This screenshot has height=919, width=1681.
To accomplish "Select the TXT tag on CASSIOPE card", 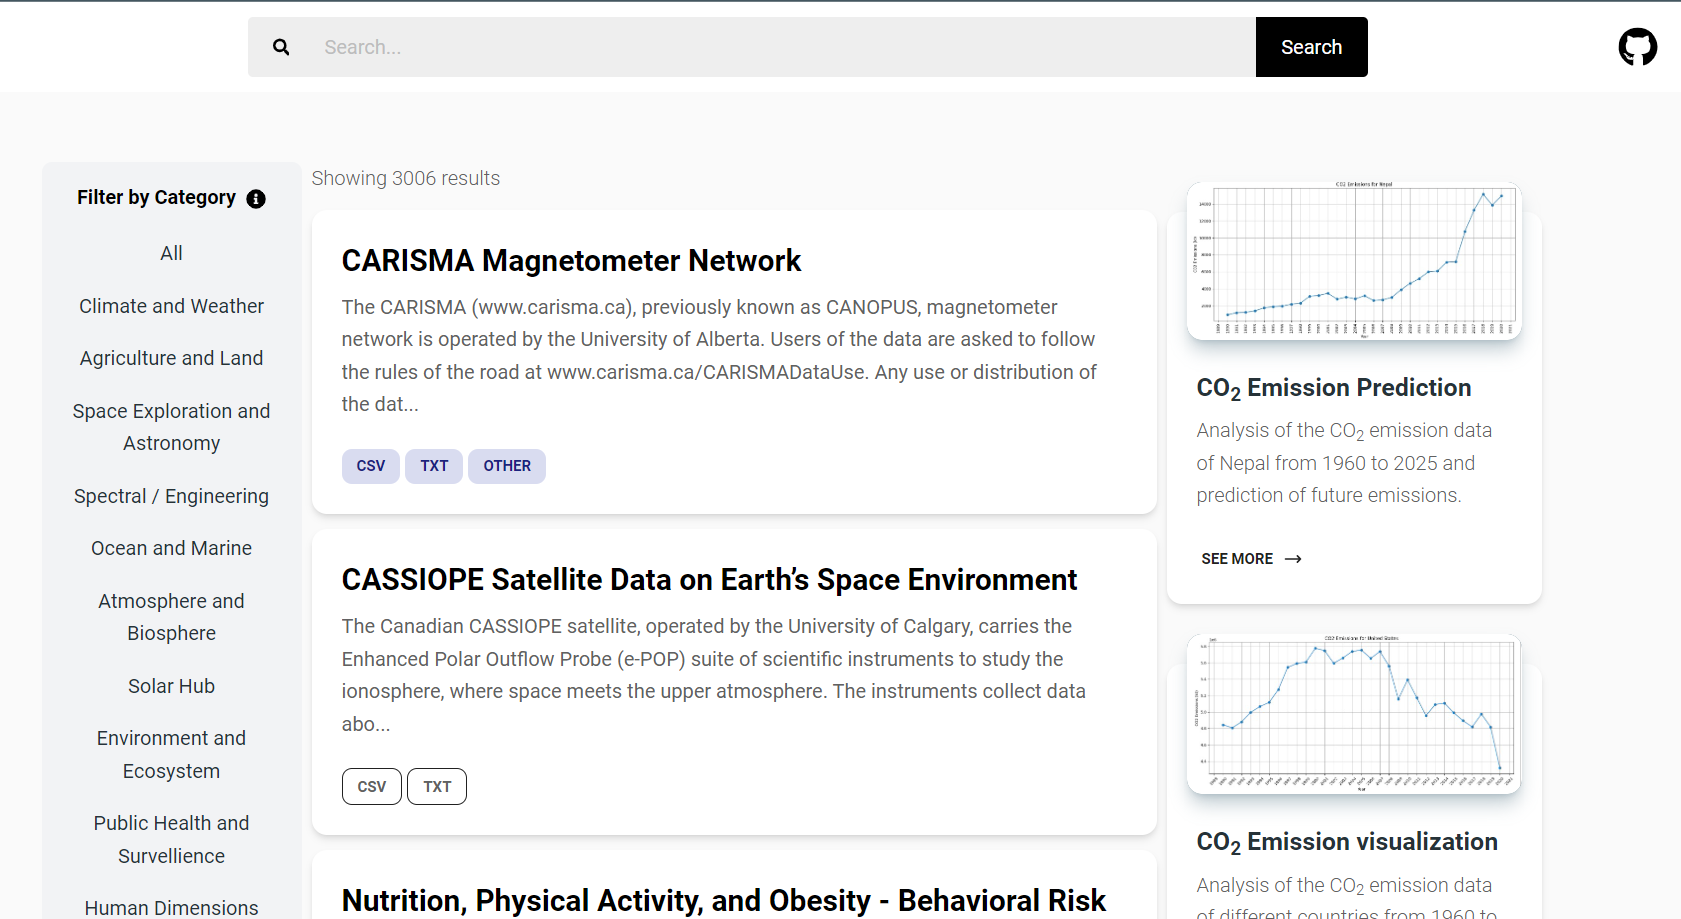I will coord(436,786).
